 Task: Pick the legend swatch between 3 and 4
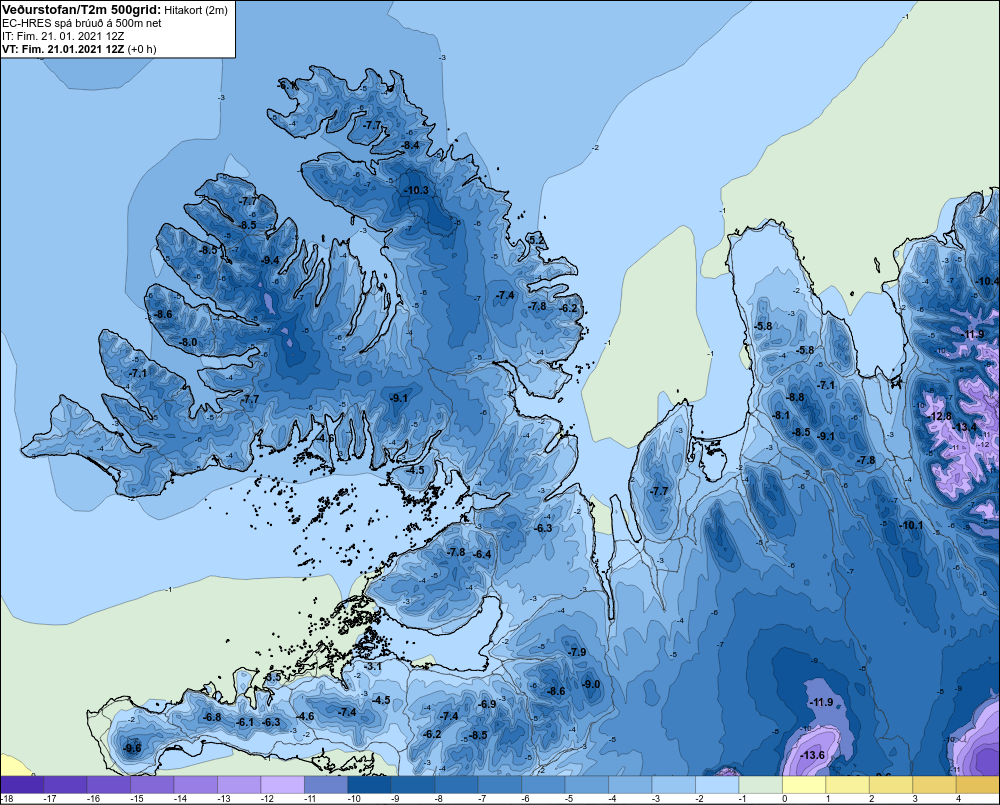934,784
